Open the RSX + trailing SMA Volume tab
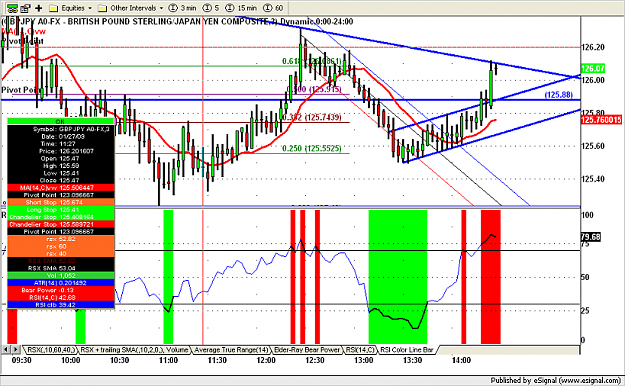The image size is (625, 386). 134,350
